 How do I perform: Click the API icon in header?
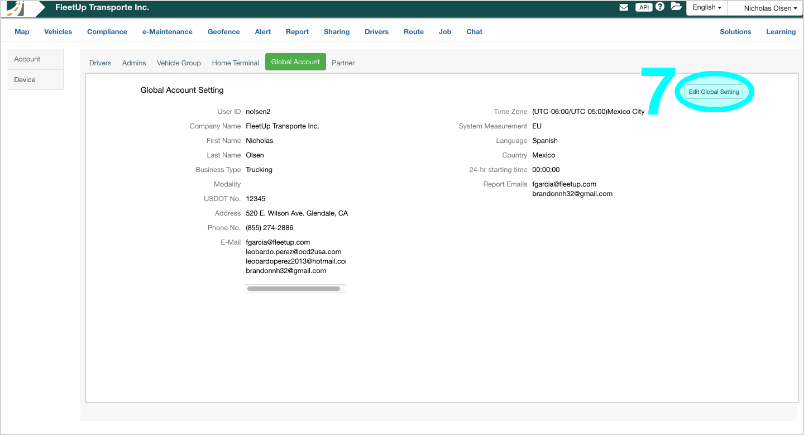click(x=644, y=8)
